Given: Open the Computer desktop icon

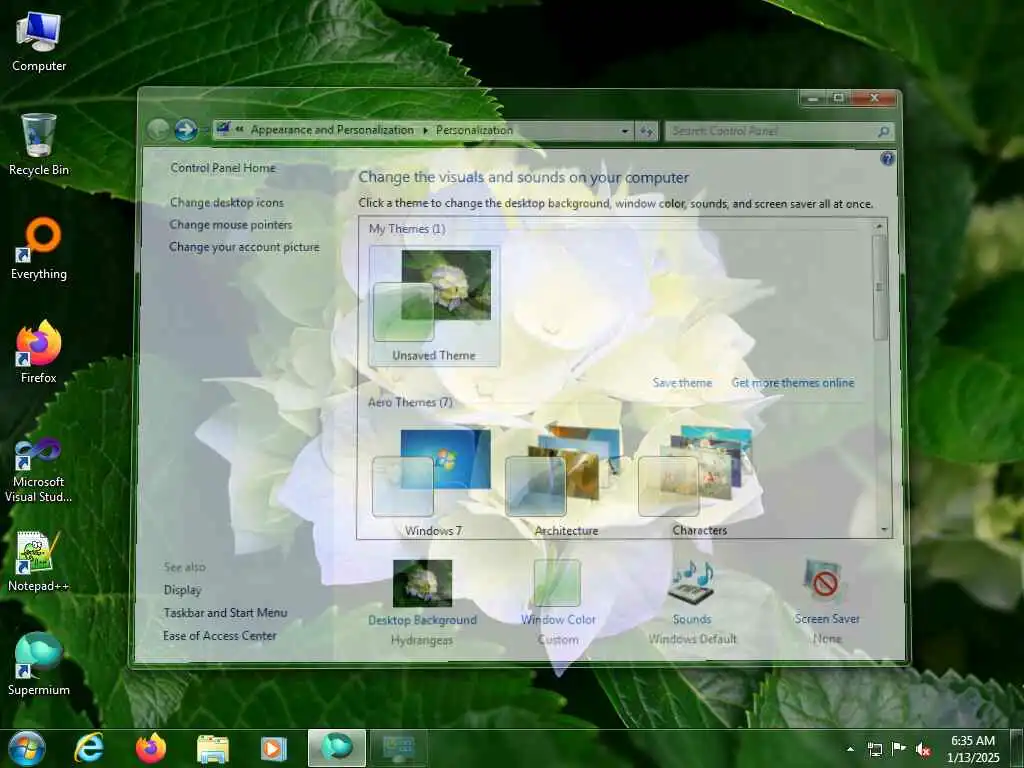Looking at the screenshot, I should click(39, 42).
